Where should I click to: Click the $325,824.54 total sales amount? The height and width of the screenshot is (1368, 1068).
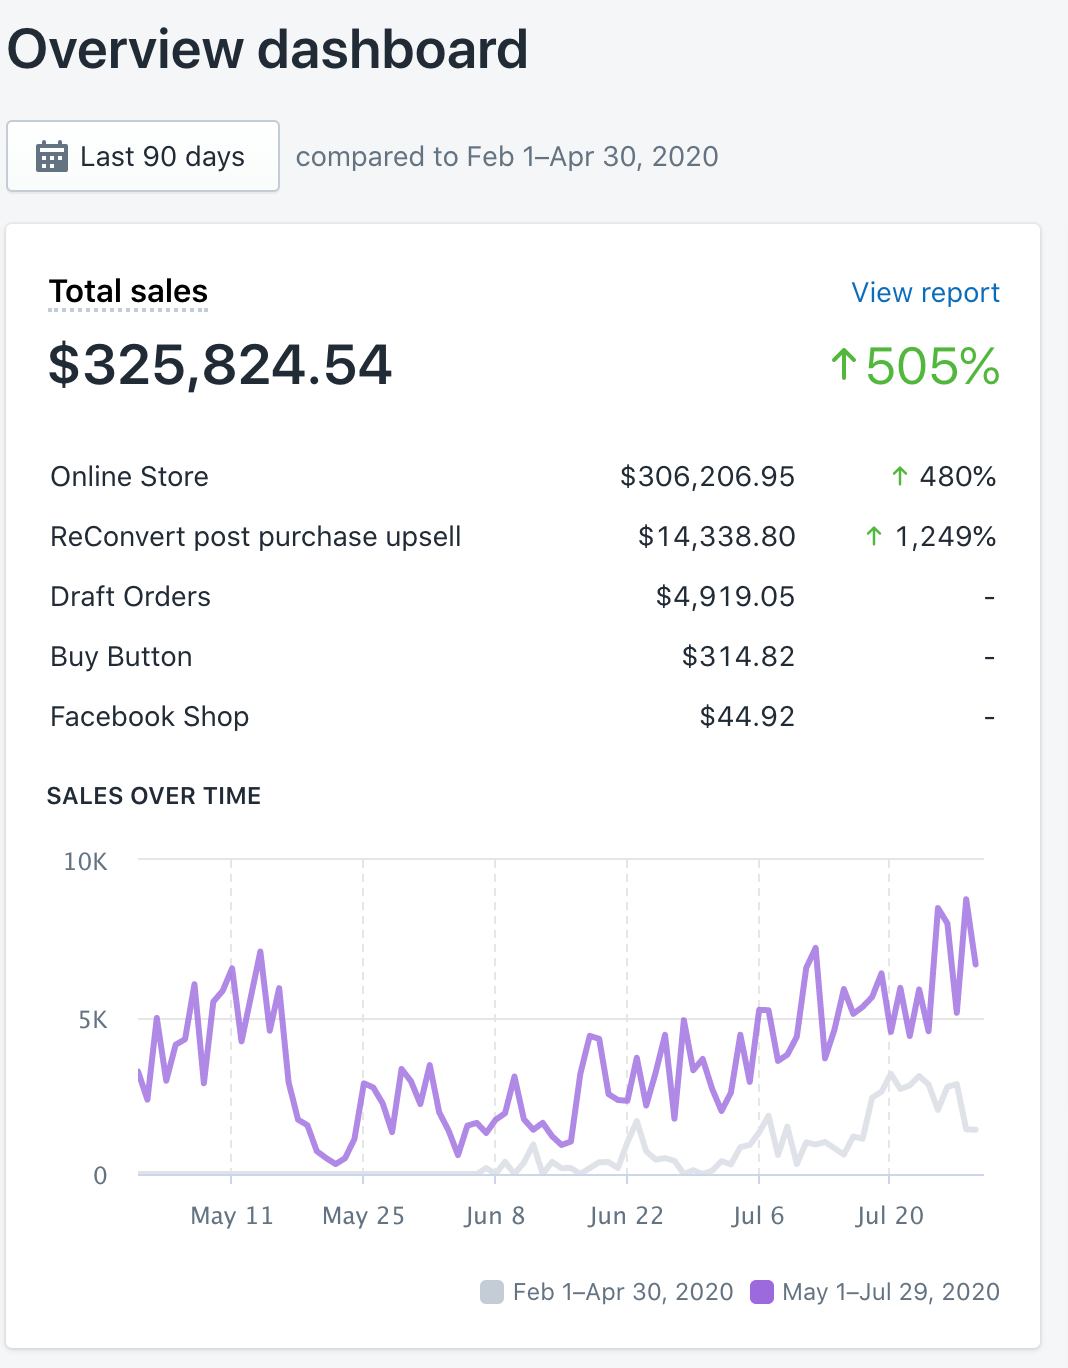click(x=220, y=364)
